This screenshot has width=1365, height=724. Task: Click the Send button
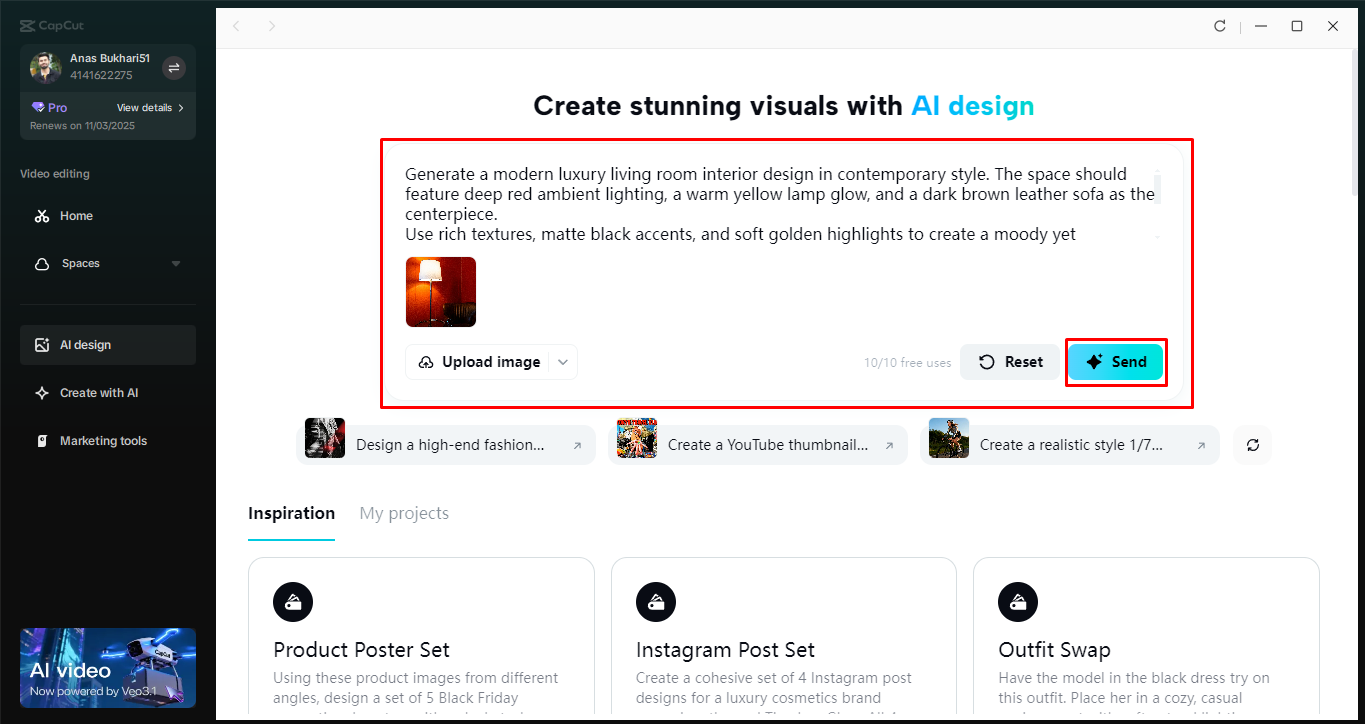[x=1116, y=362]
